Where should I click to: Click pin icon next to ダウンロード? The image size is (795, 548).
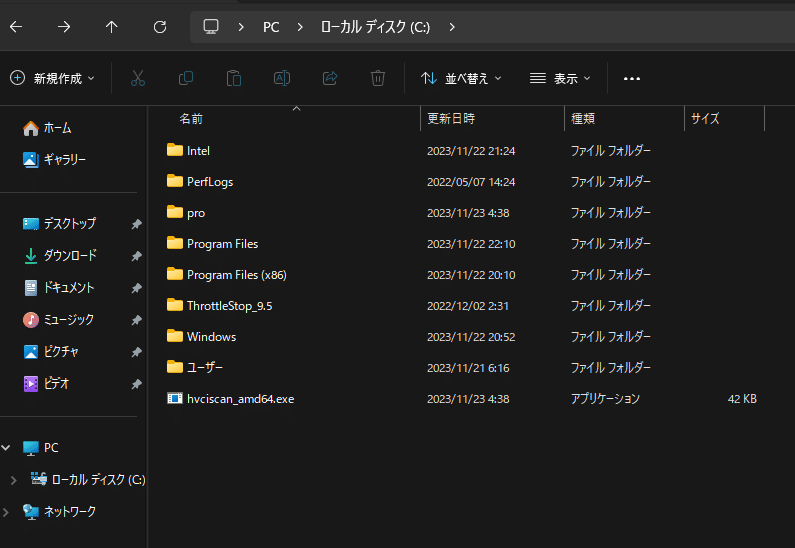click(x=136, y=256)
